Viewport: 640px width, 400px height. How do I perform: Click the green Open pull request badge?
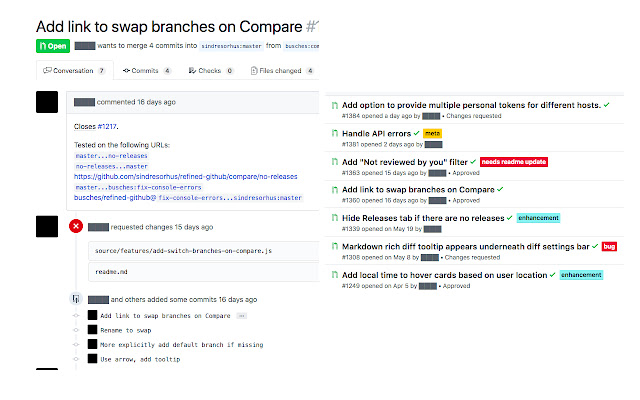point(53,46)
